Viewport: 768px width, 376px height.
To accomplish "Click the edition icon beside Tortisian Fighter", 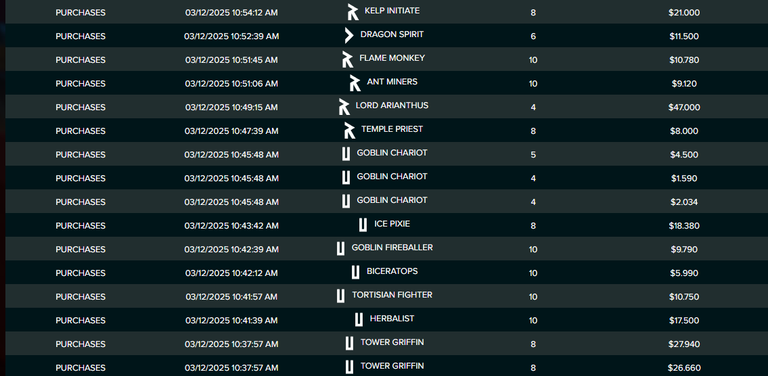I will (x=340, y=296).
